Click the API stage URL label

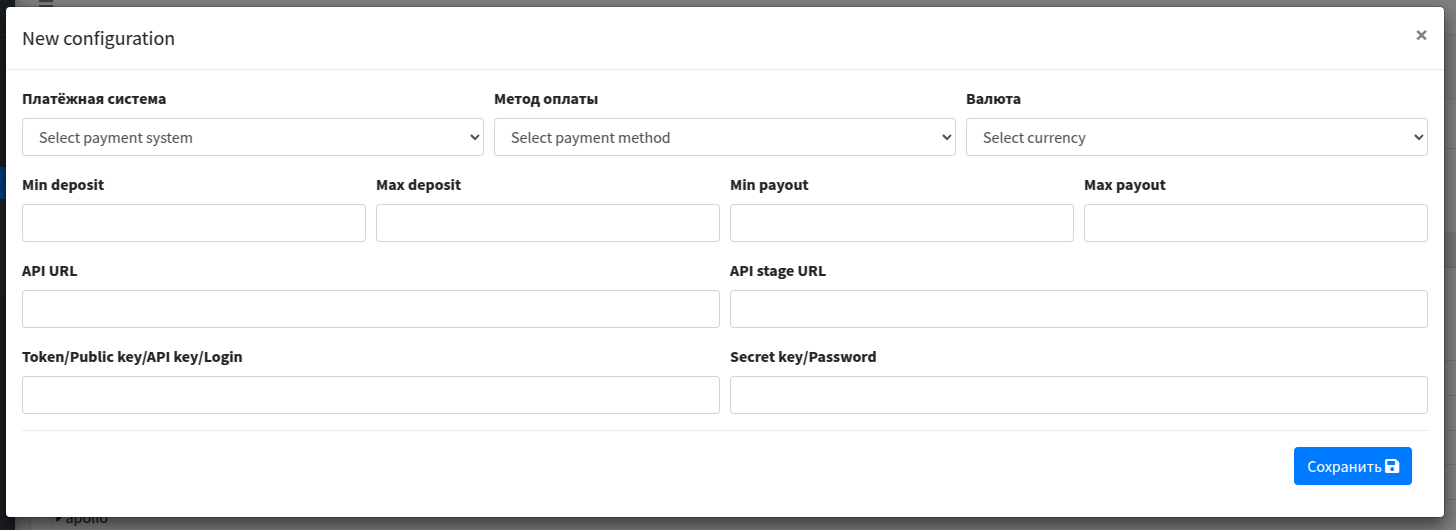(x=778, y=271)
